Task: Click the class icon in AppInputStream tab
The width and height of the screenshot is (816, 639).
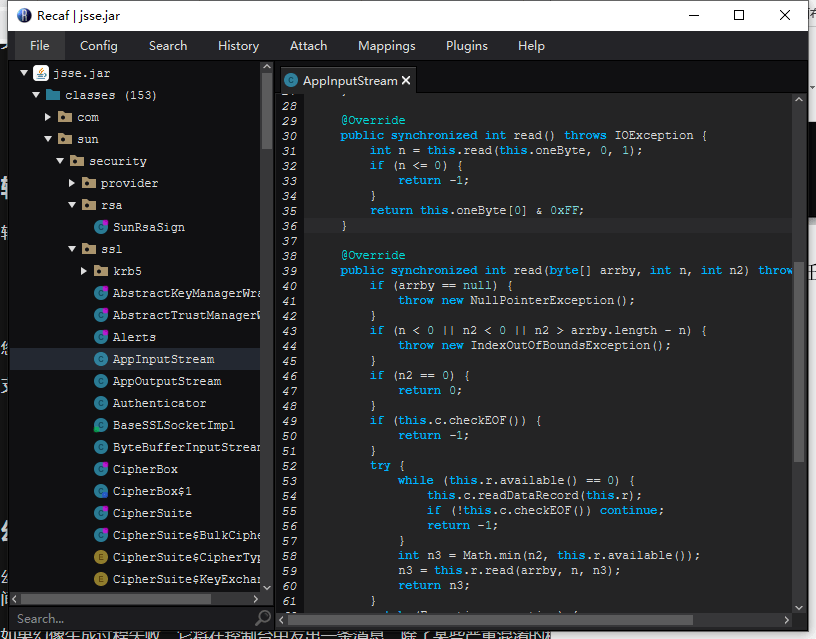Action: point(290,81)
